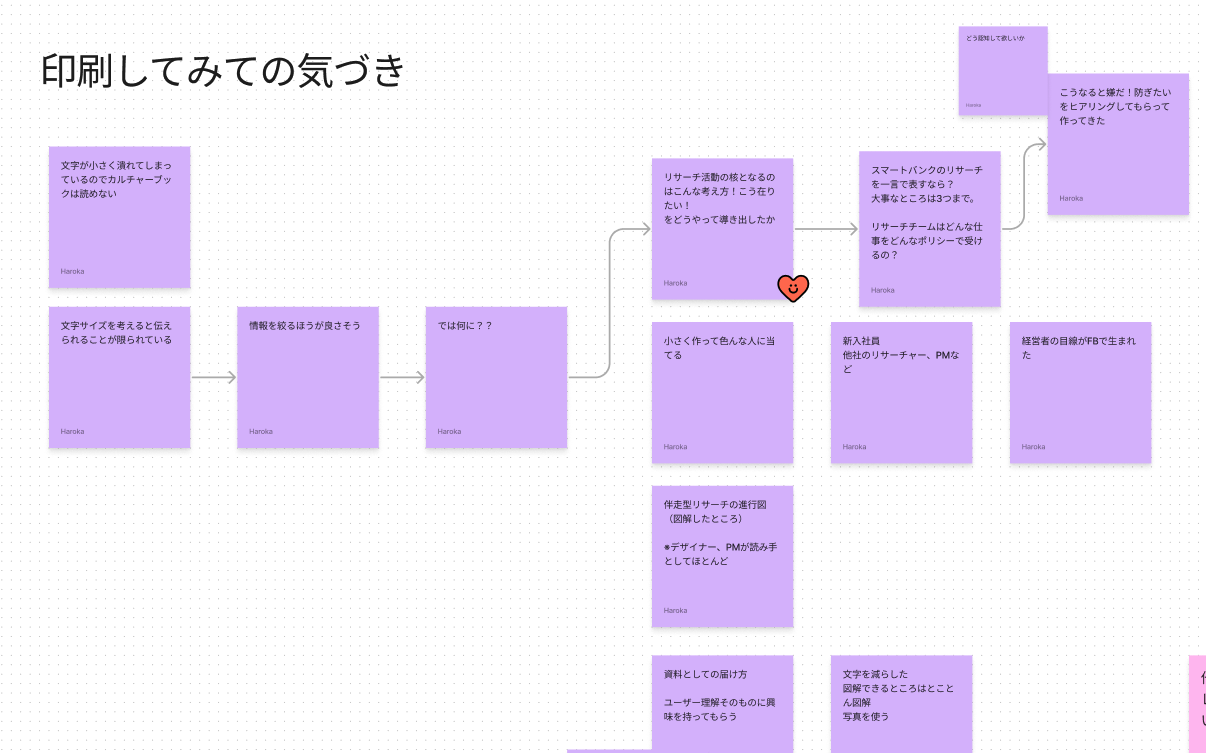Click Haroka author label on どう認知して欲しいか note
Screen dimensions: 1206x753
(x=973, y=104)
